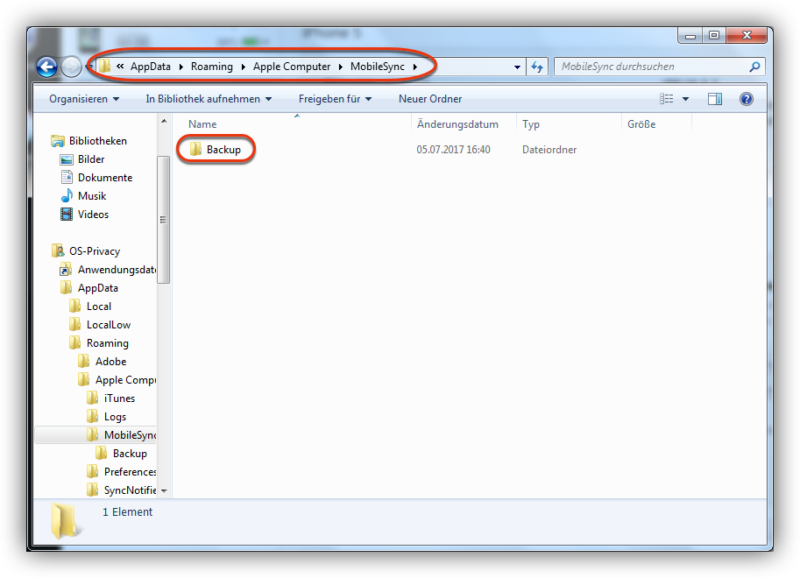
Task: Expand the arrow after Apple Computer in path
Action: click(340, 67)
